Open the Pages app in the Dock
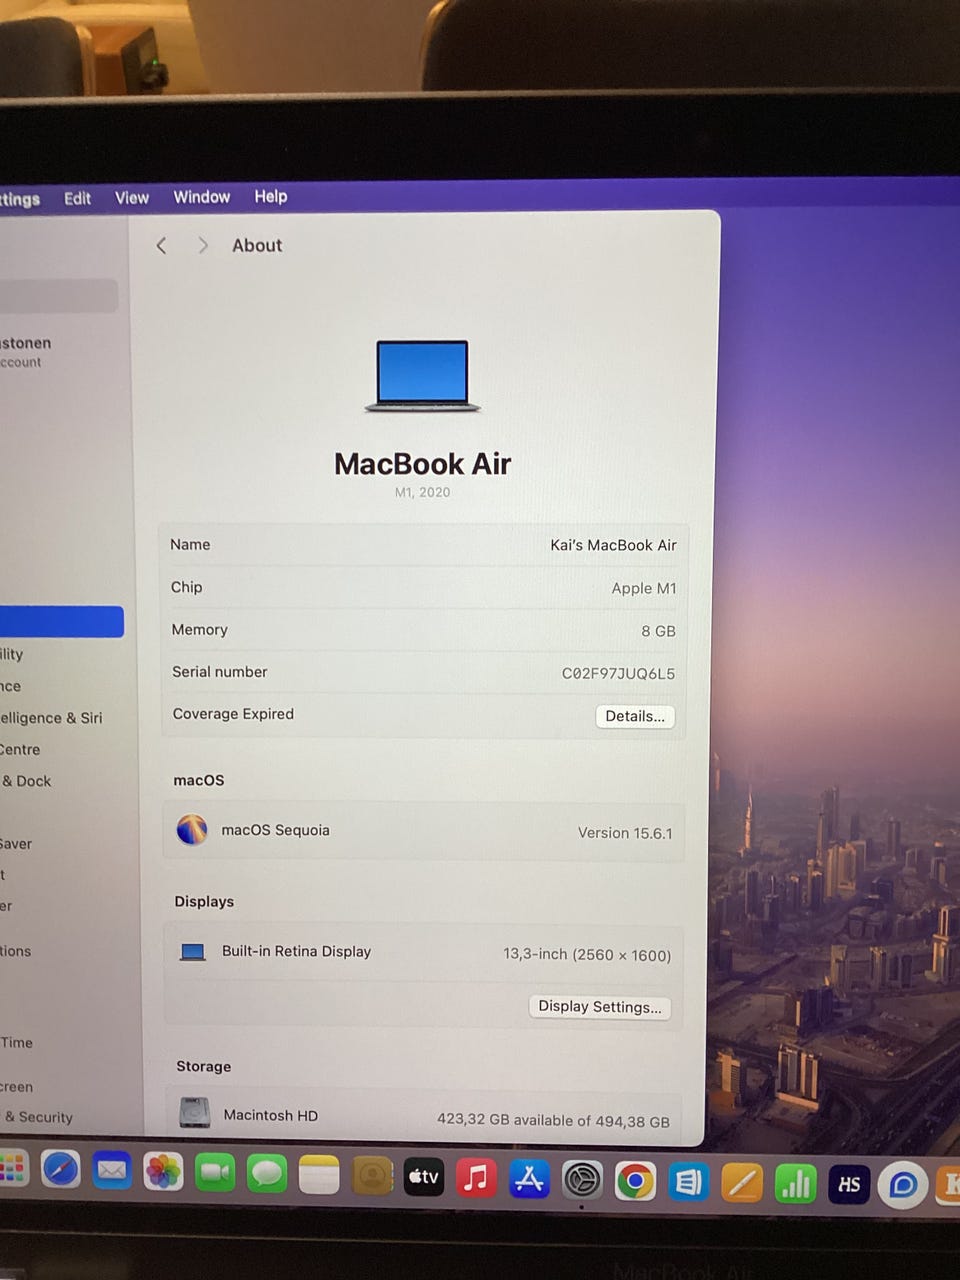Image resolution: width=960 pixels, height=1280 pixels. (x=741, y=1183)
